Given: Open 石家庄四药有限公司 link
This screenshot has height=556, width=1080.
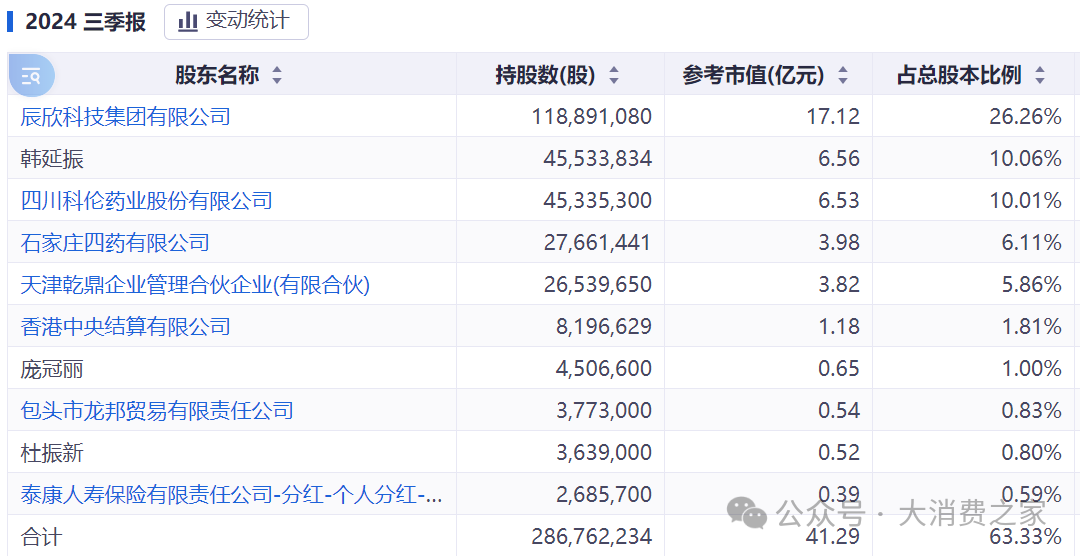Looking at the screenshot, I should [x=115, y=243].
